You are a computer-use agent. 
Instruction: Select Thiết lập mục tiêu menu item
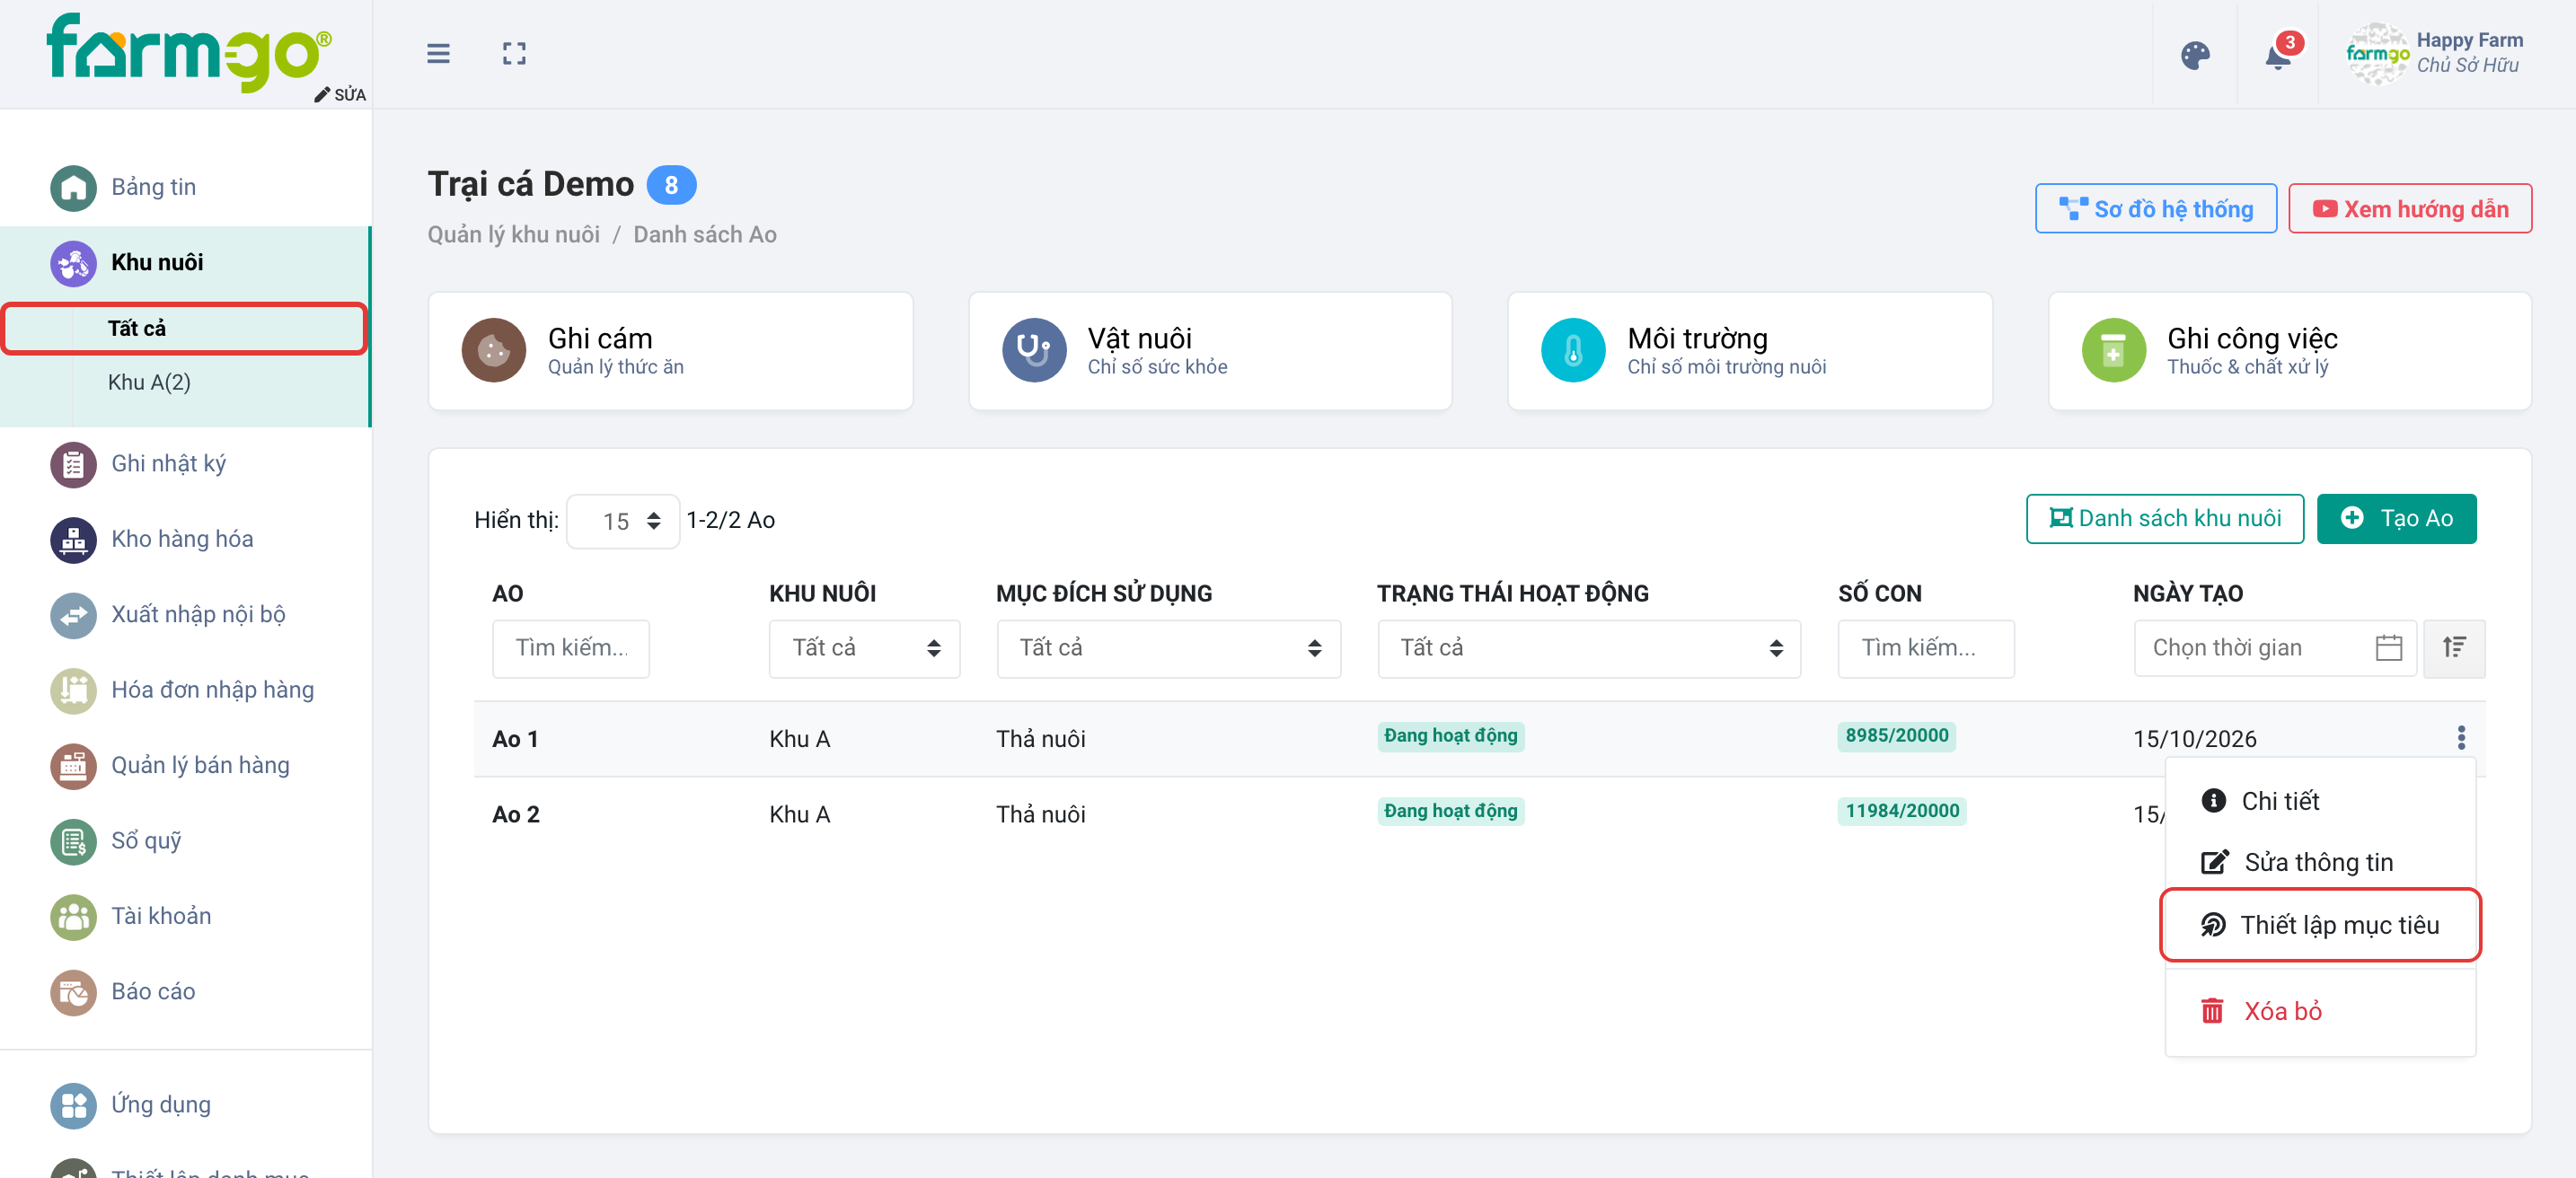pyautogui.click(x=2320, y=925)
